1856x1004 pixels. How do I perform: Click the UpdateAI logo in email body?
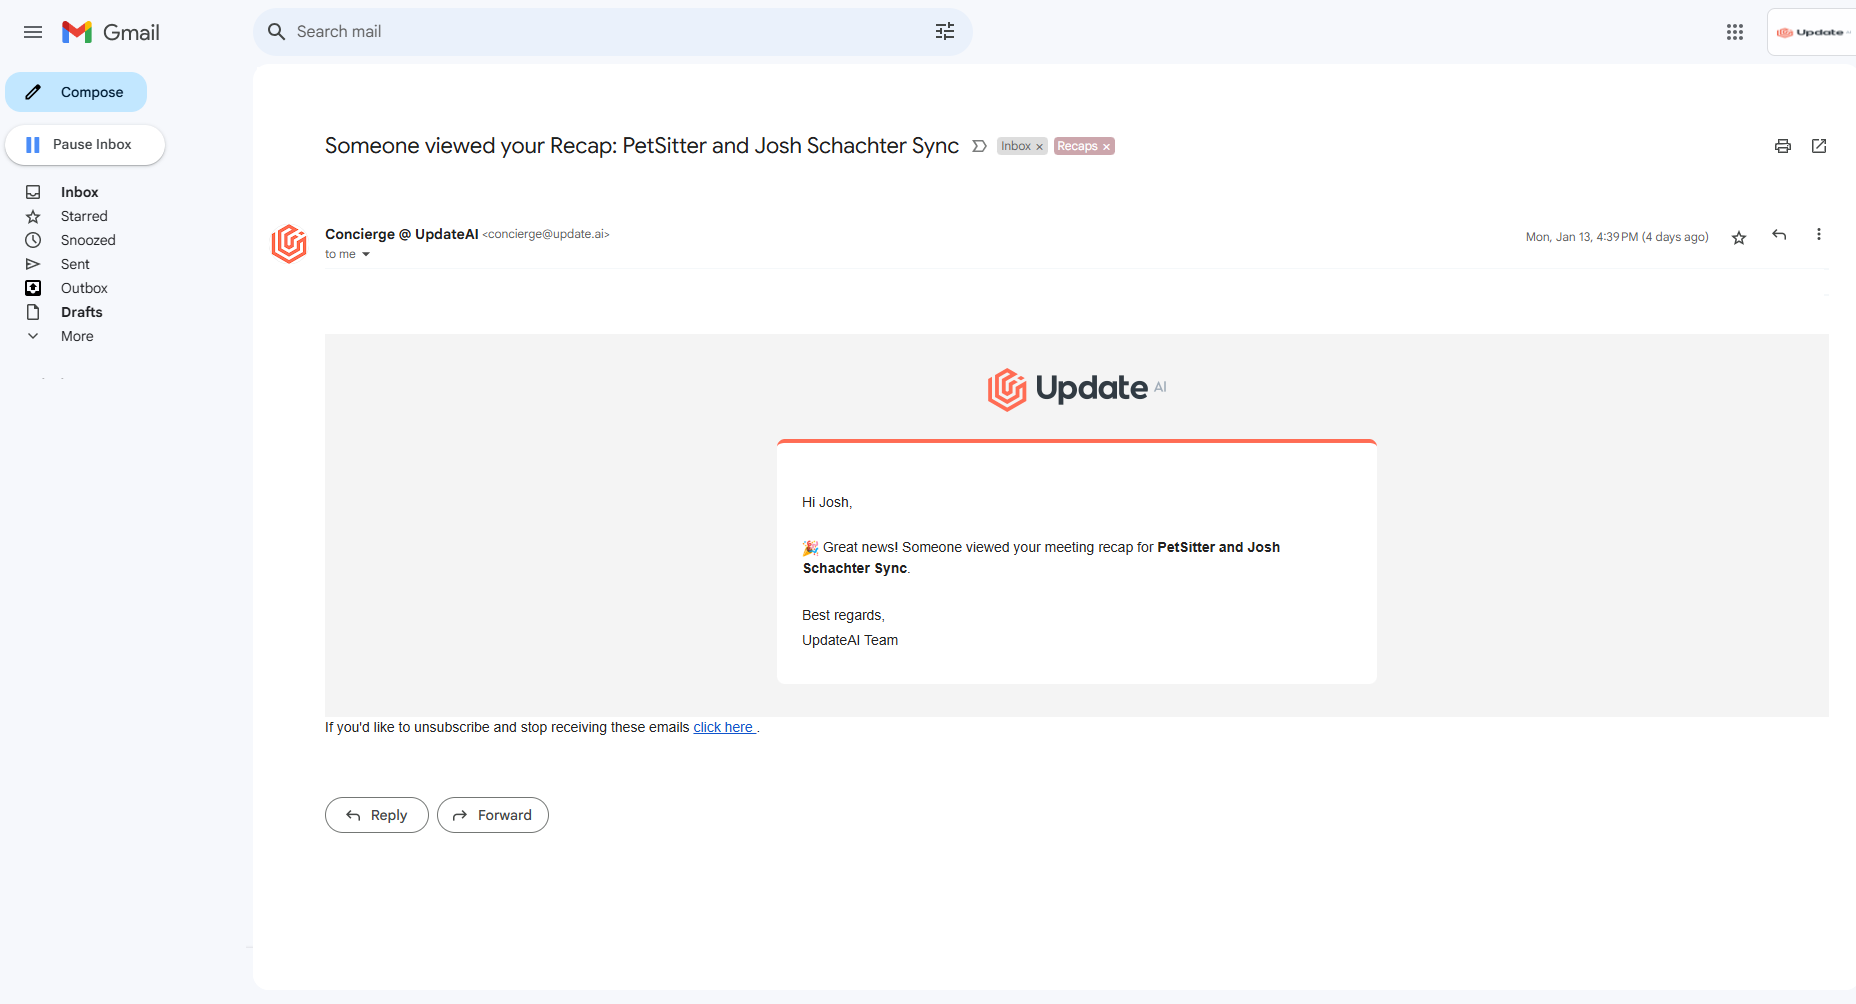click(x=1077, y=389)
